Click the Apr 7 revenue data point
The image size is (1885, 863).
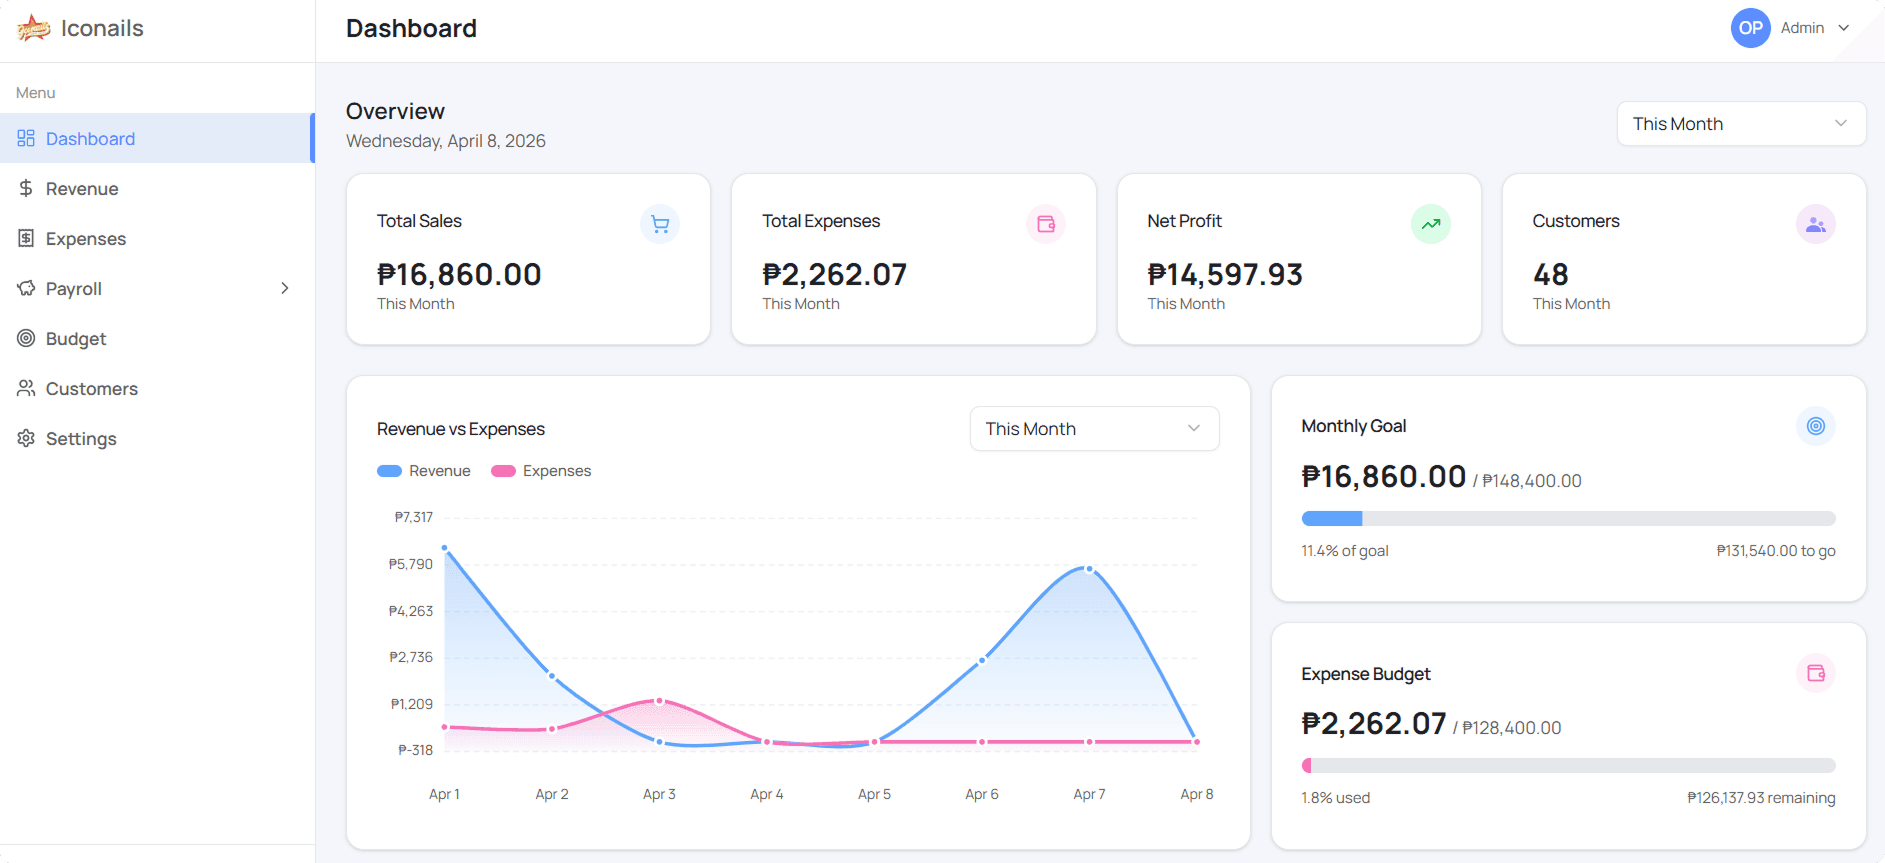point(1089,569)
